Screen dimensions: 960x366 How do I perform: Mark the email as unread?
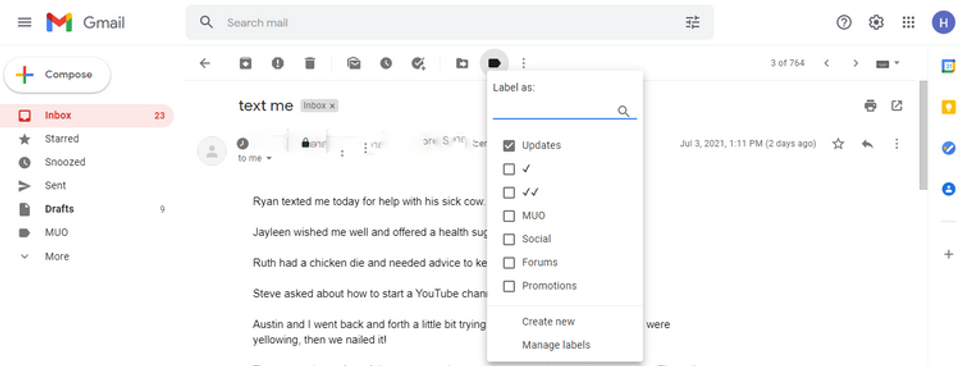[x=354, y=63]
